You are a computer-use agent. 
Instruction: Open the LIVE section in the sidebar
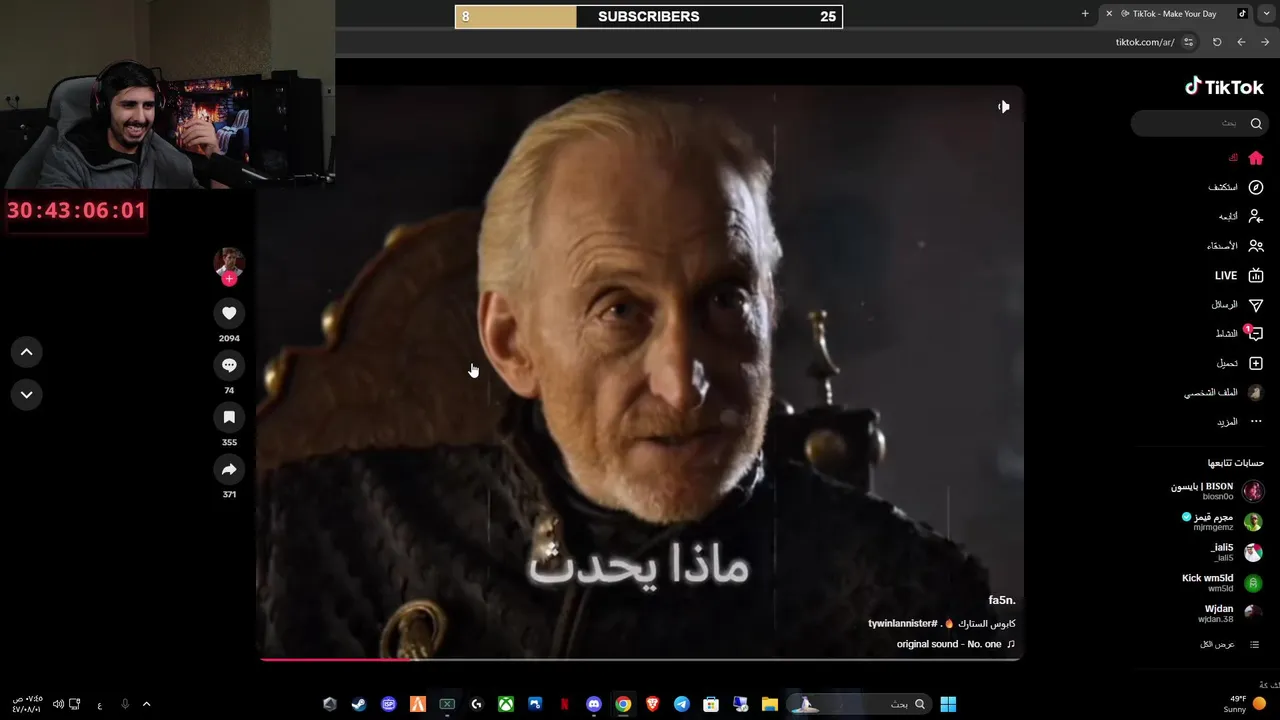pos(1239,275)
